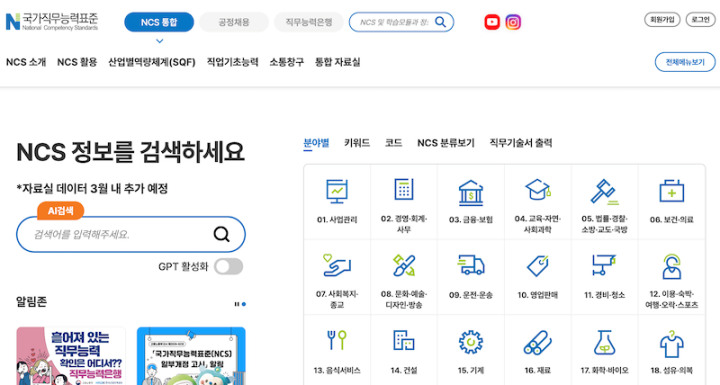Select the 03. 금융·보험 bank icon
The width and height of the screenshot is (720, 385).
pyautogui.click(x=471, y=192)
